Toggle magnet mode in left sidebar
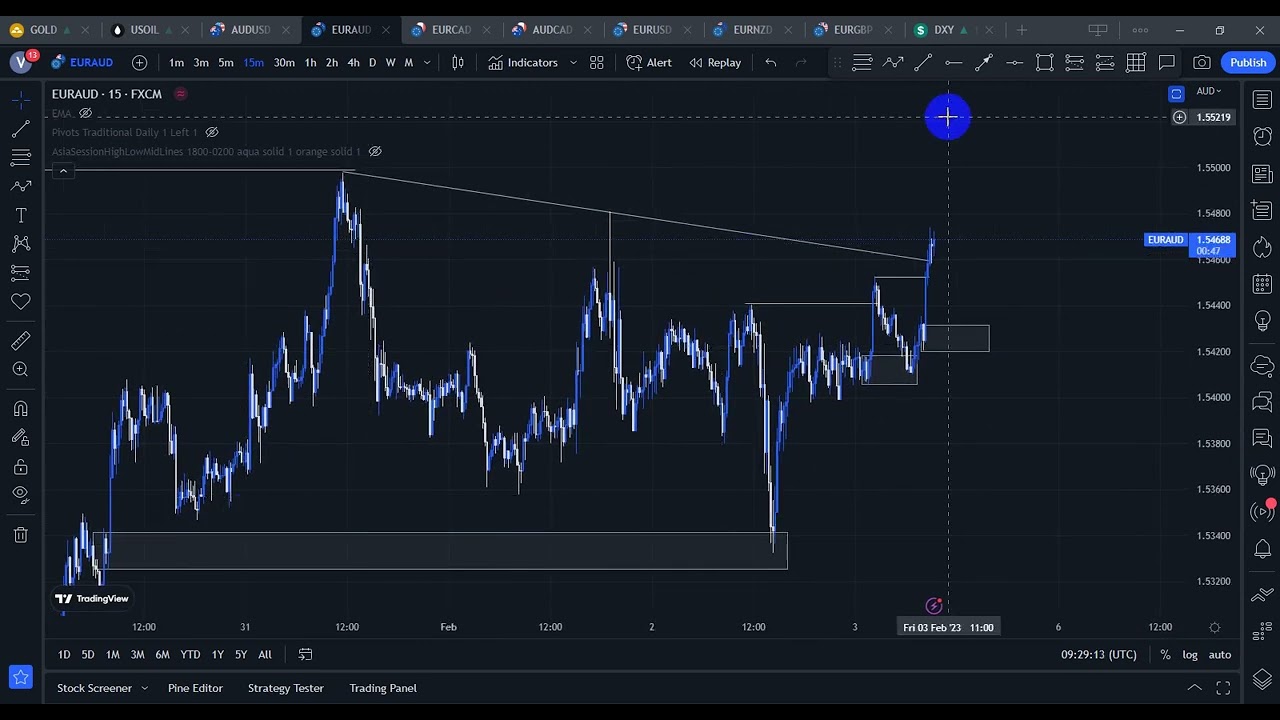Image resolution: width=1280 pixels, height=720 pixels. point(20,409)
